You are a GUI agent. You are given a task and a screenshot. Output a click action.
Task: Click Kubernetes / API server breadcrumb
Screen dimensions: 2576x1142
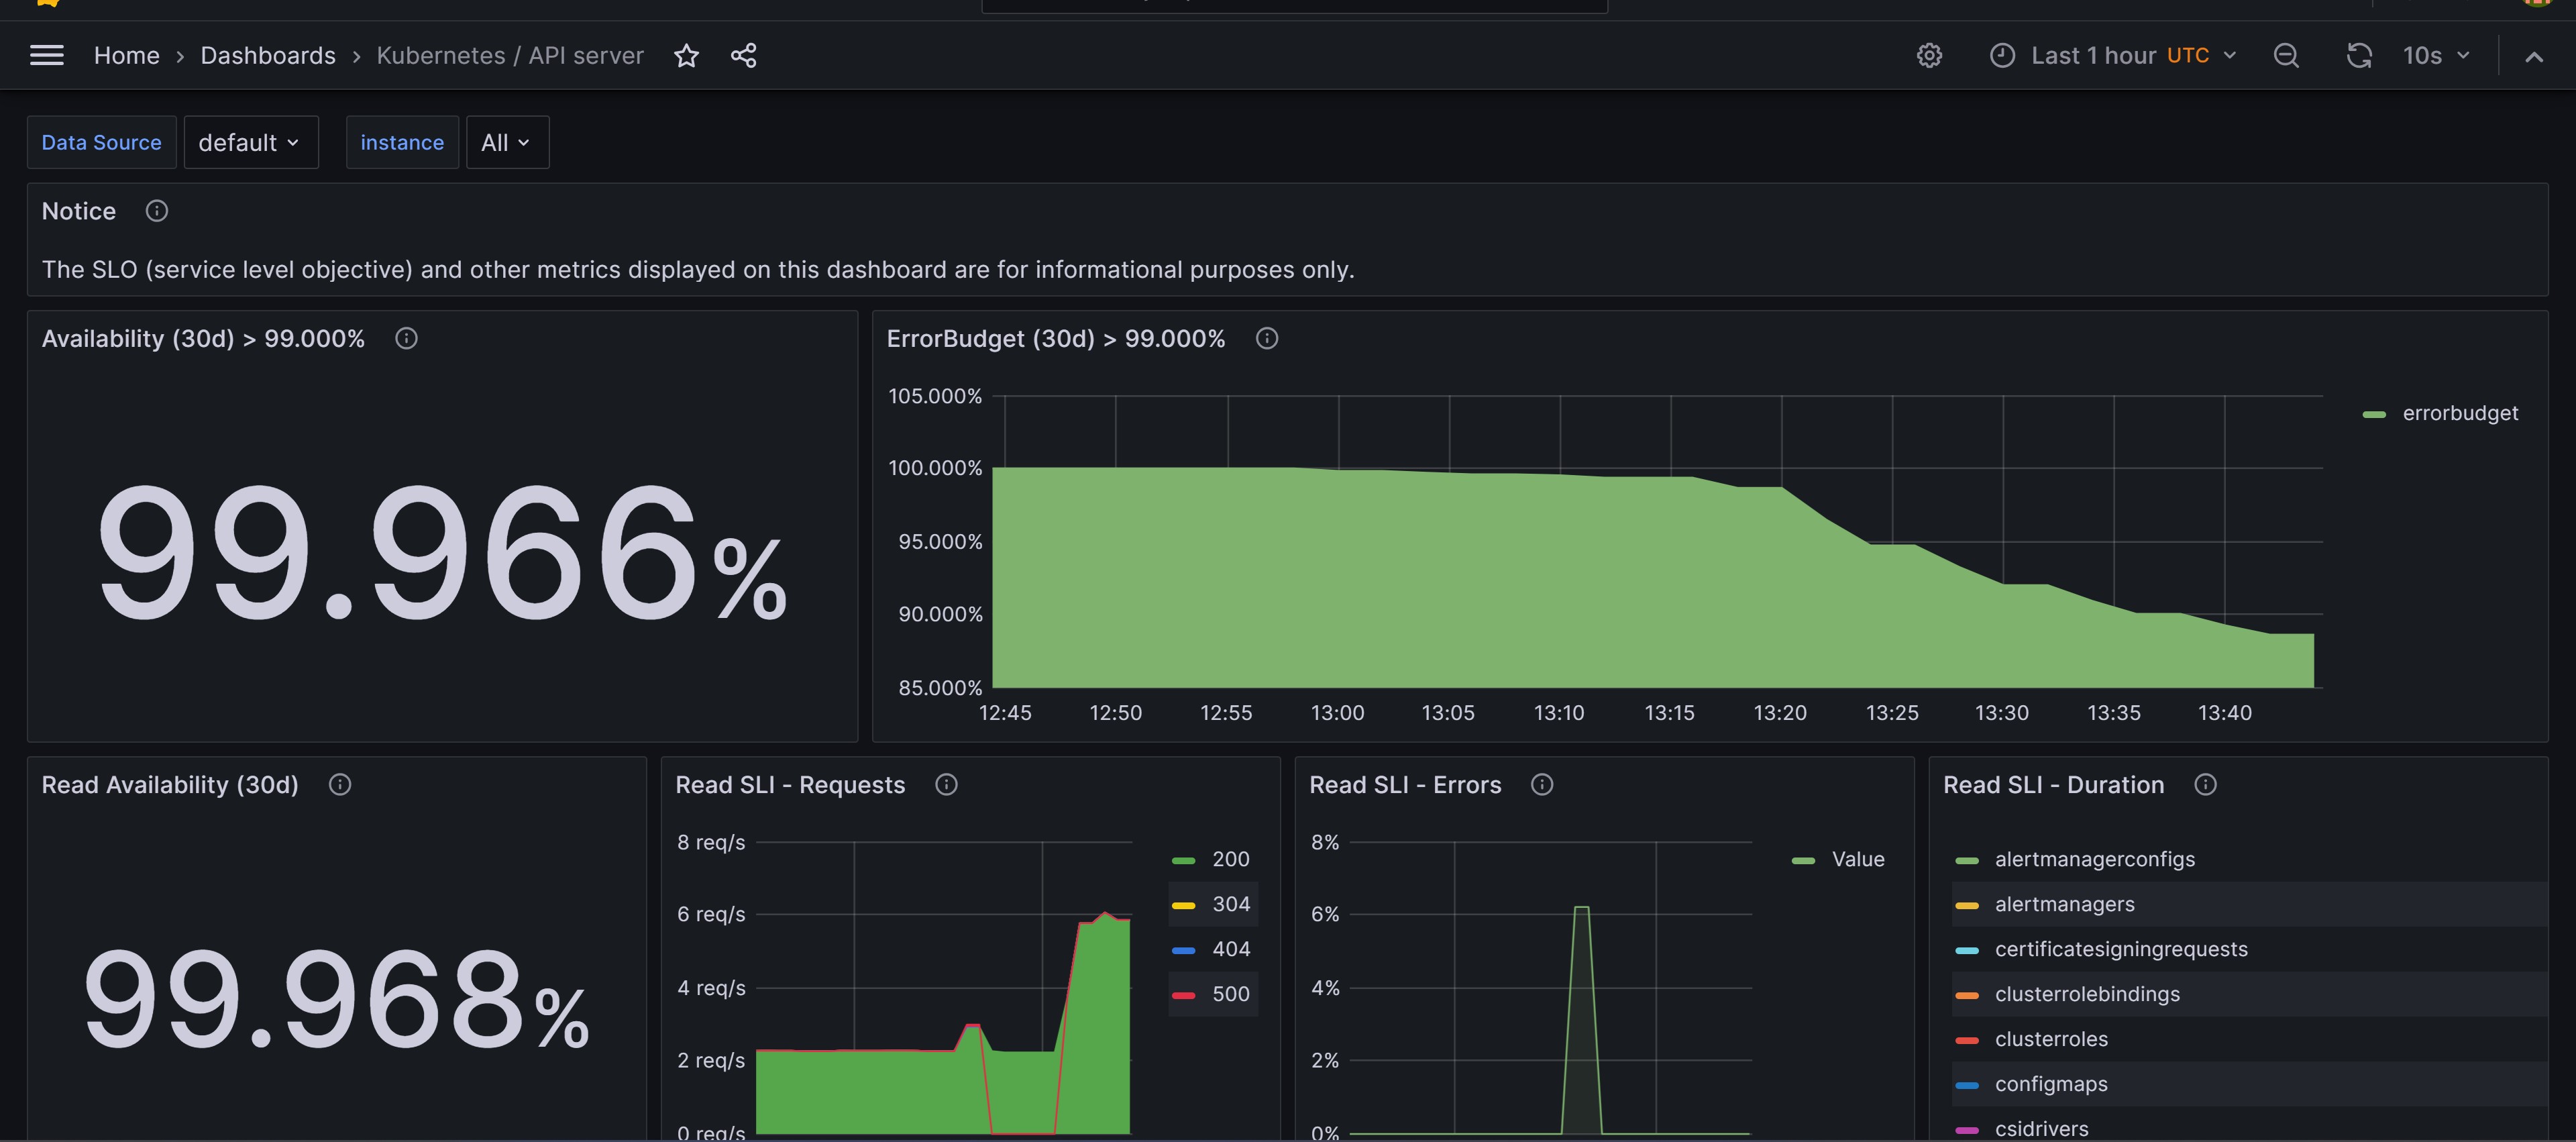click(510, 55)
